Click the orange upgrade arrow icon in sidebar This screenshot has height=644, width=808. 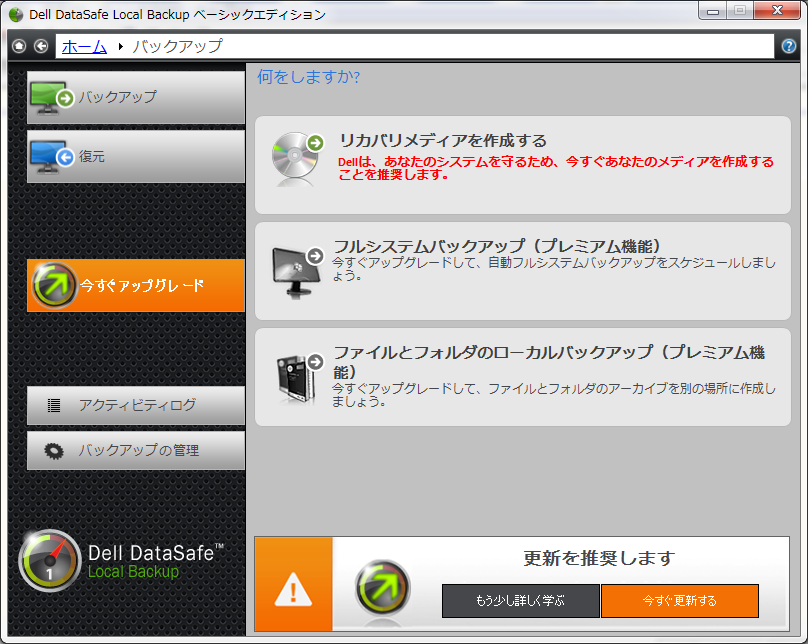(53, 285)
